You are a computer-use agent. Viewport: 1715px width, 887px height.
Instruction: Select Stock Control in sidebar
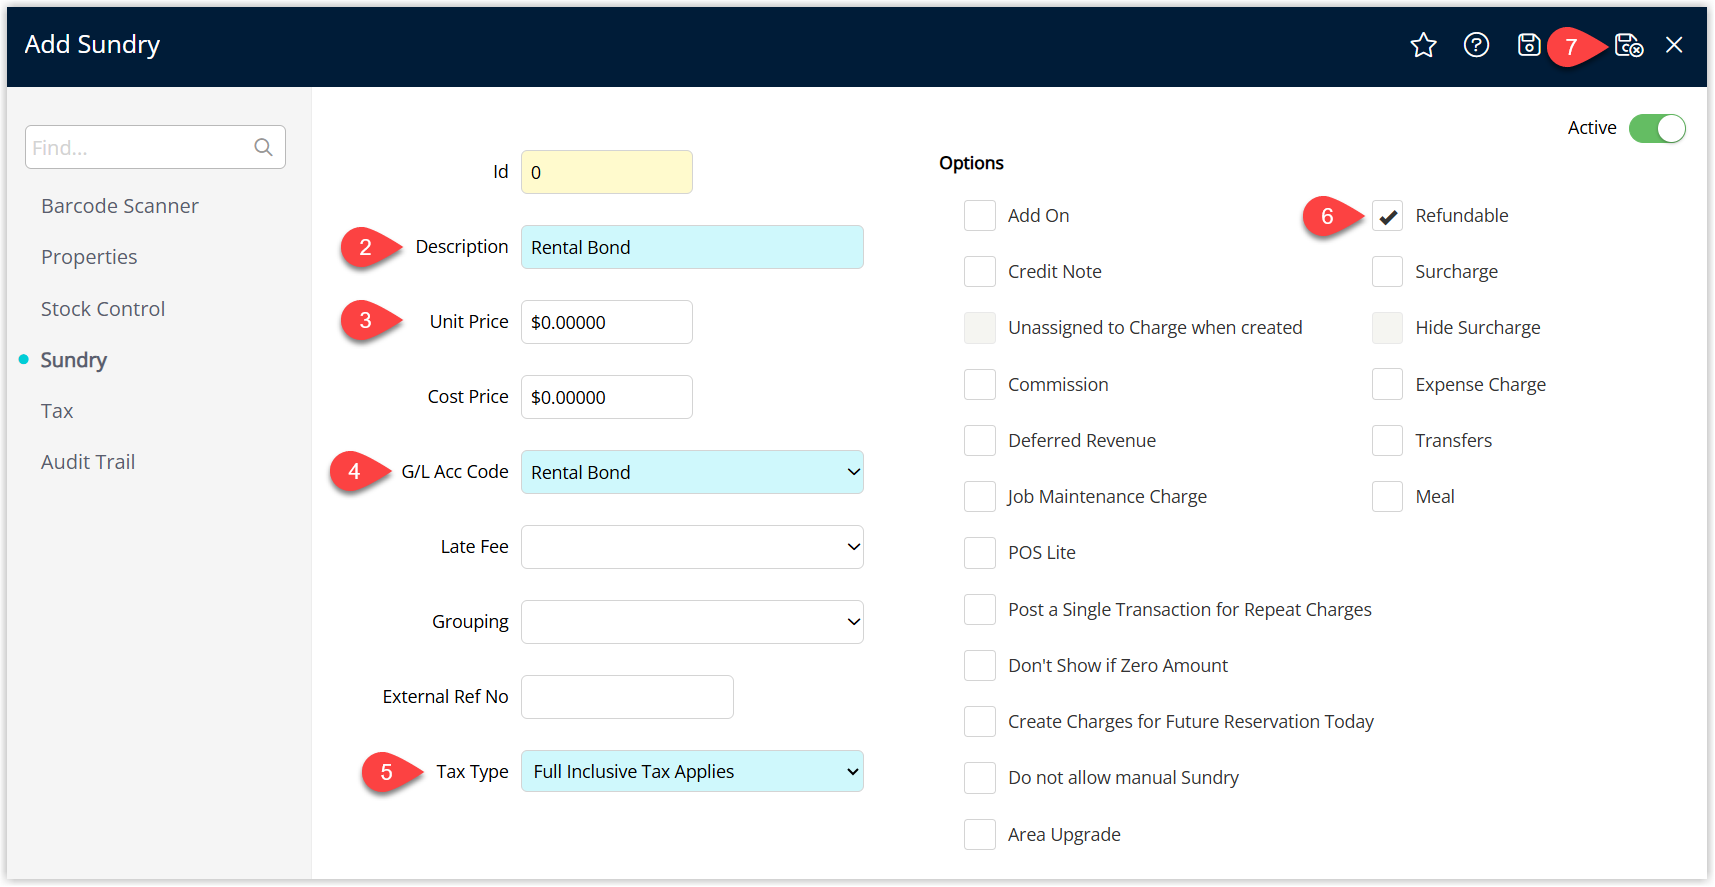pyautogui.click(x=103, y=309)
